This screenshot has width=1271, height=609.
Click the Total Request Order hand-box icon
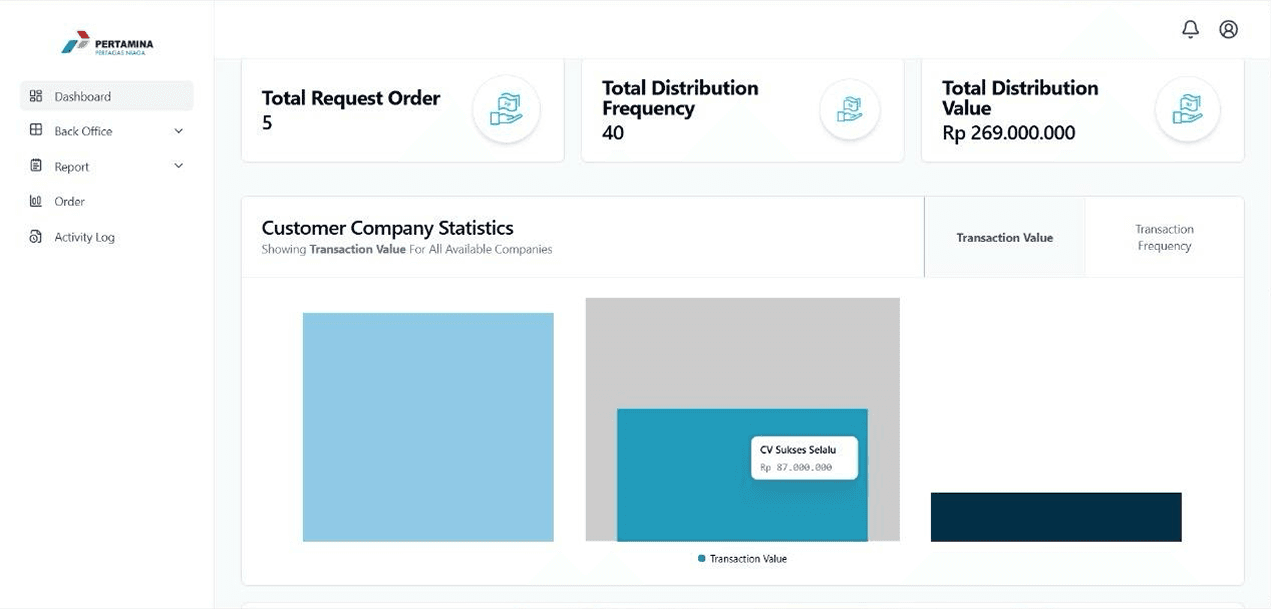pyautogui.click(x=506, y=109)
